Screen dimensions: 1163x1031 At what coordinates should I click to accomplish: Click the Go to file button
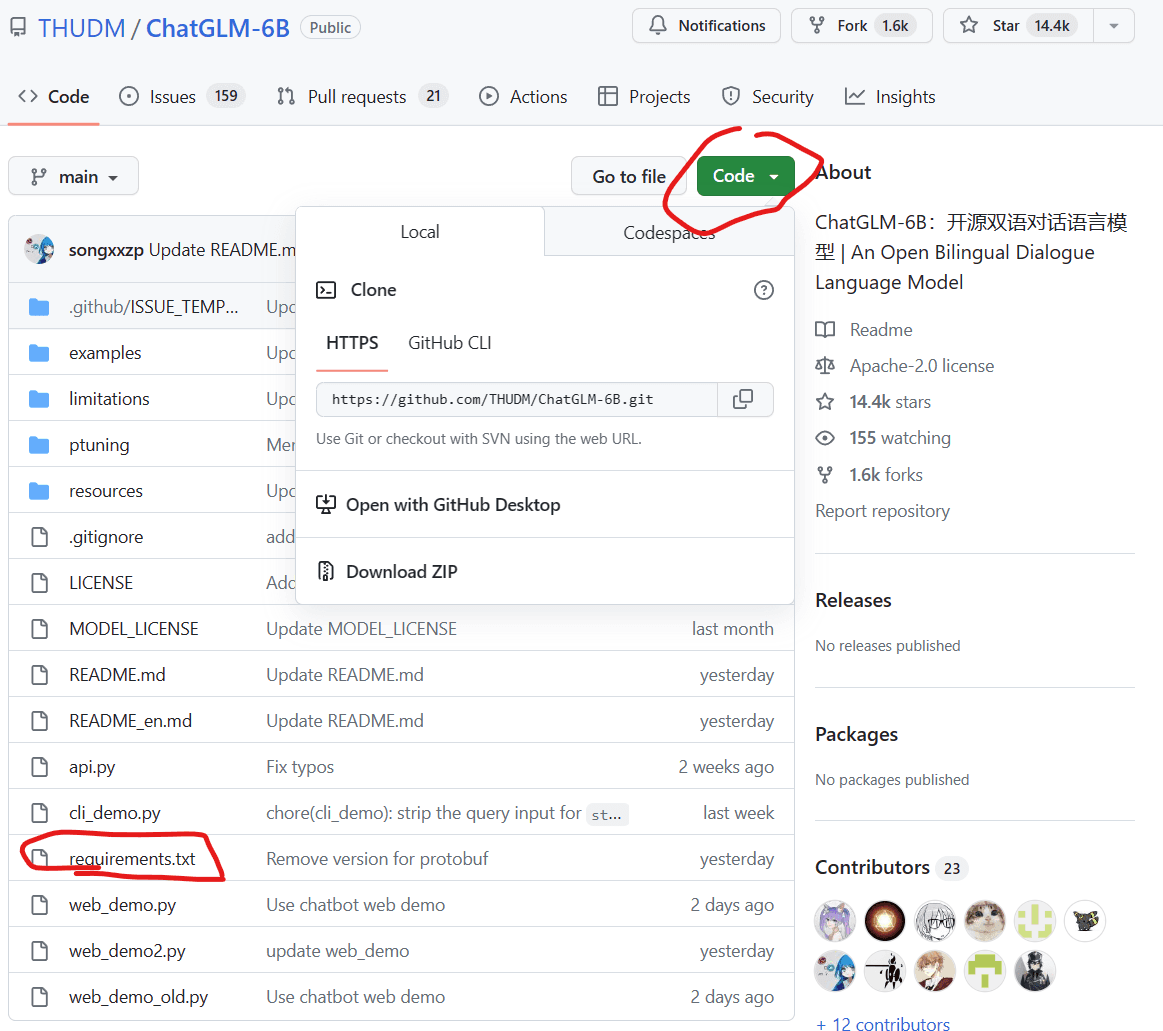coord(630,175)
